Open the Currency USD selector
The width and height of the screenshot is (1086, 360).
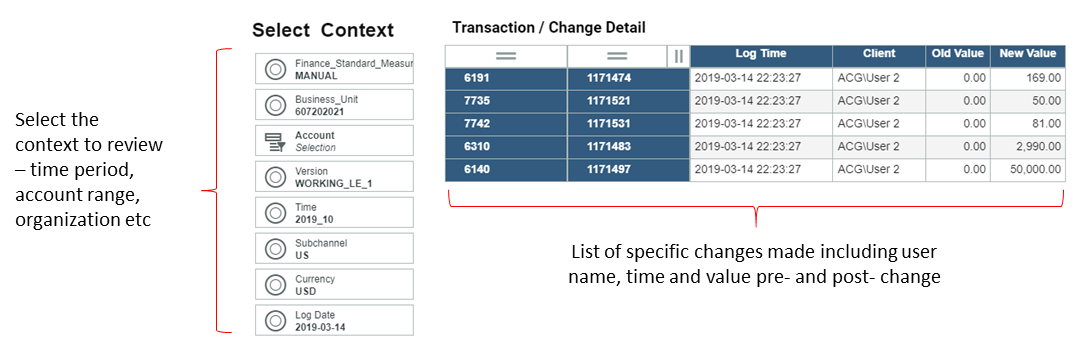click(334, 285)
